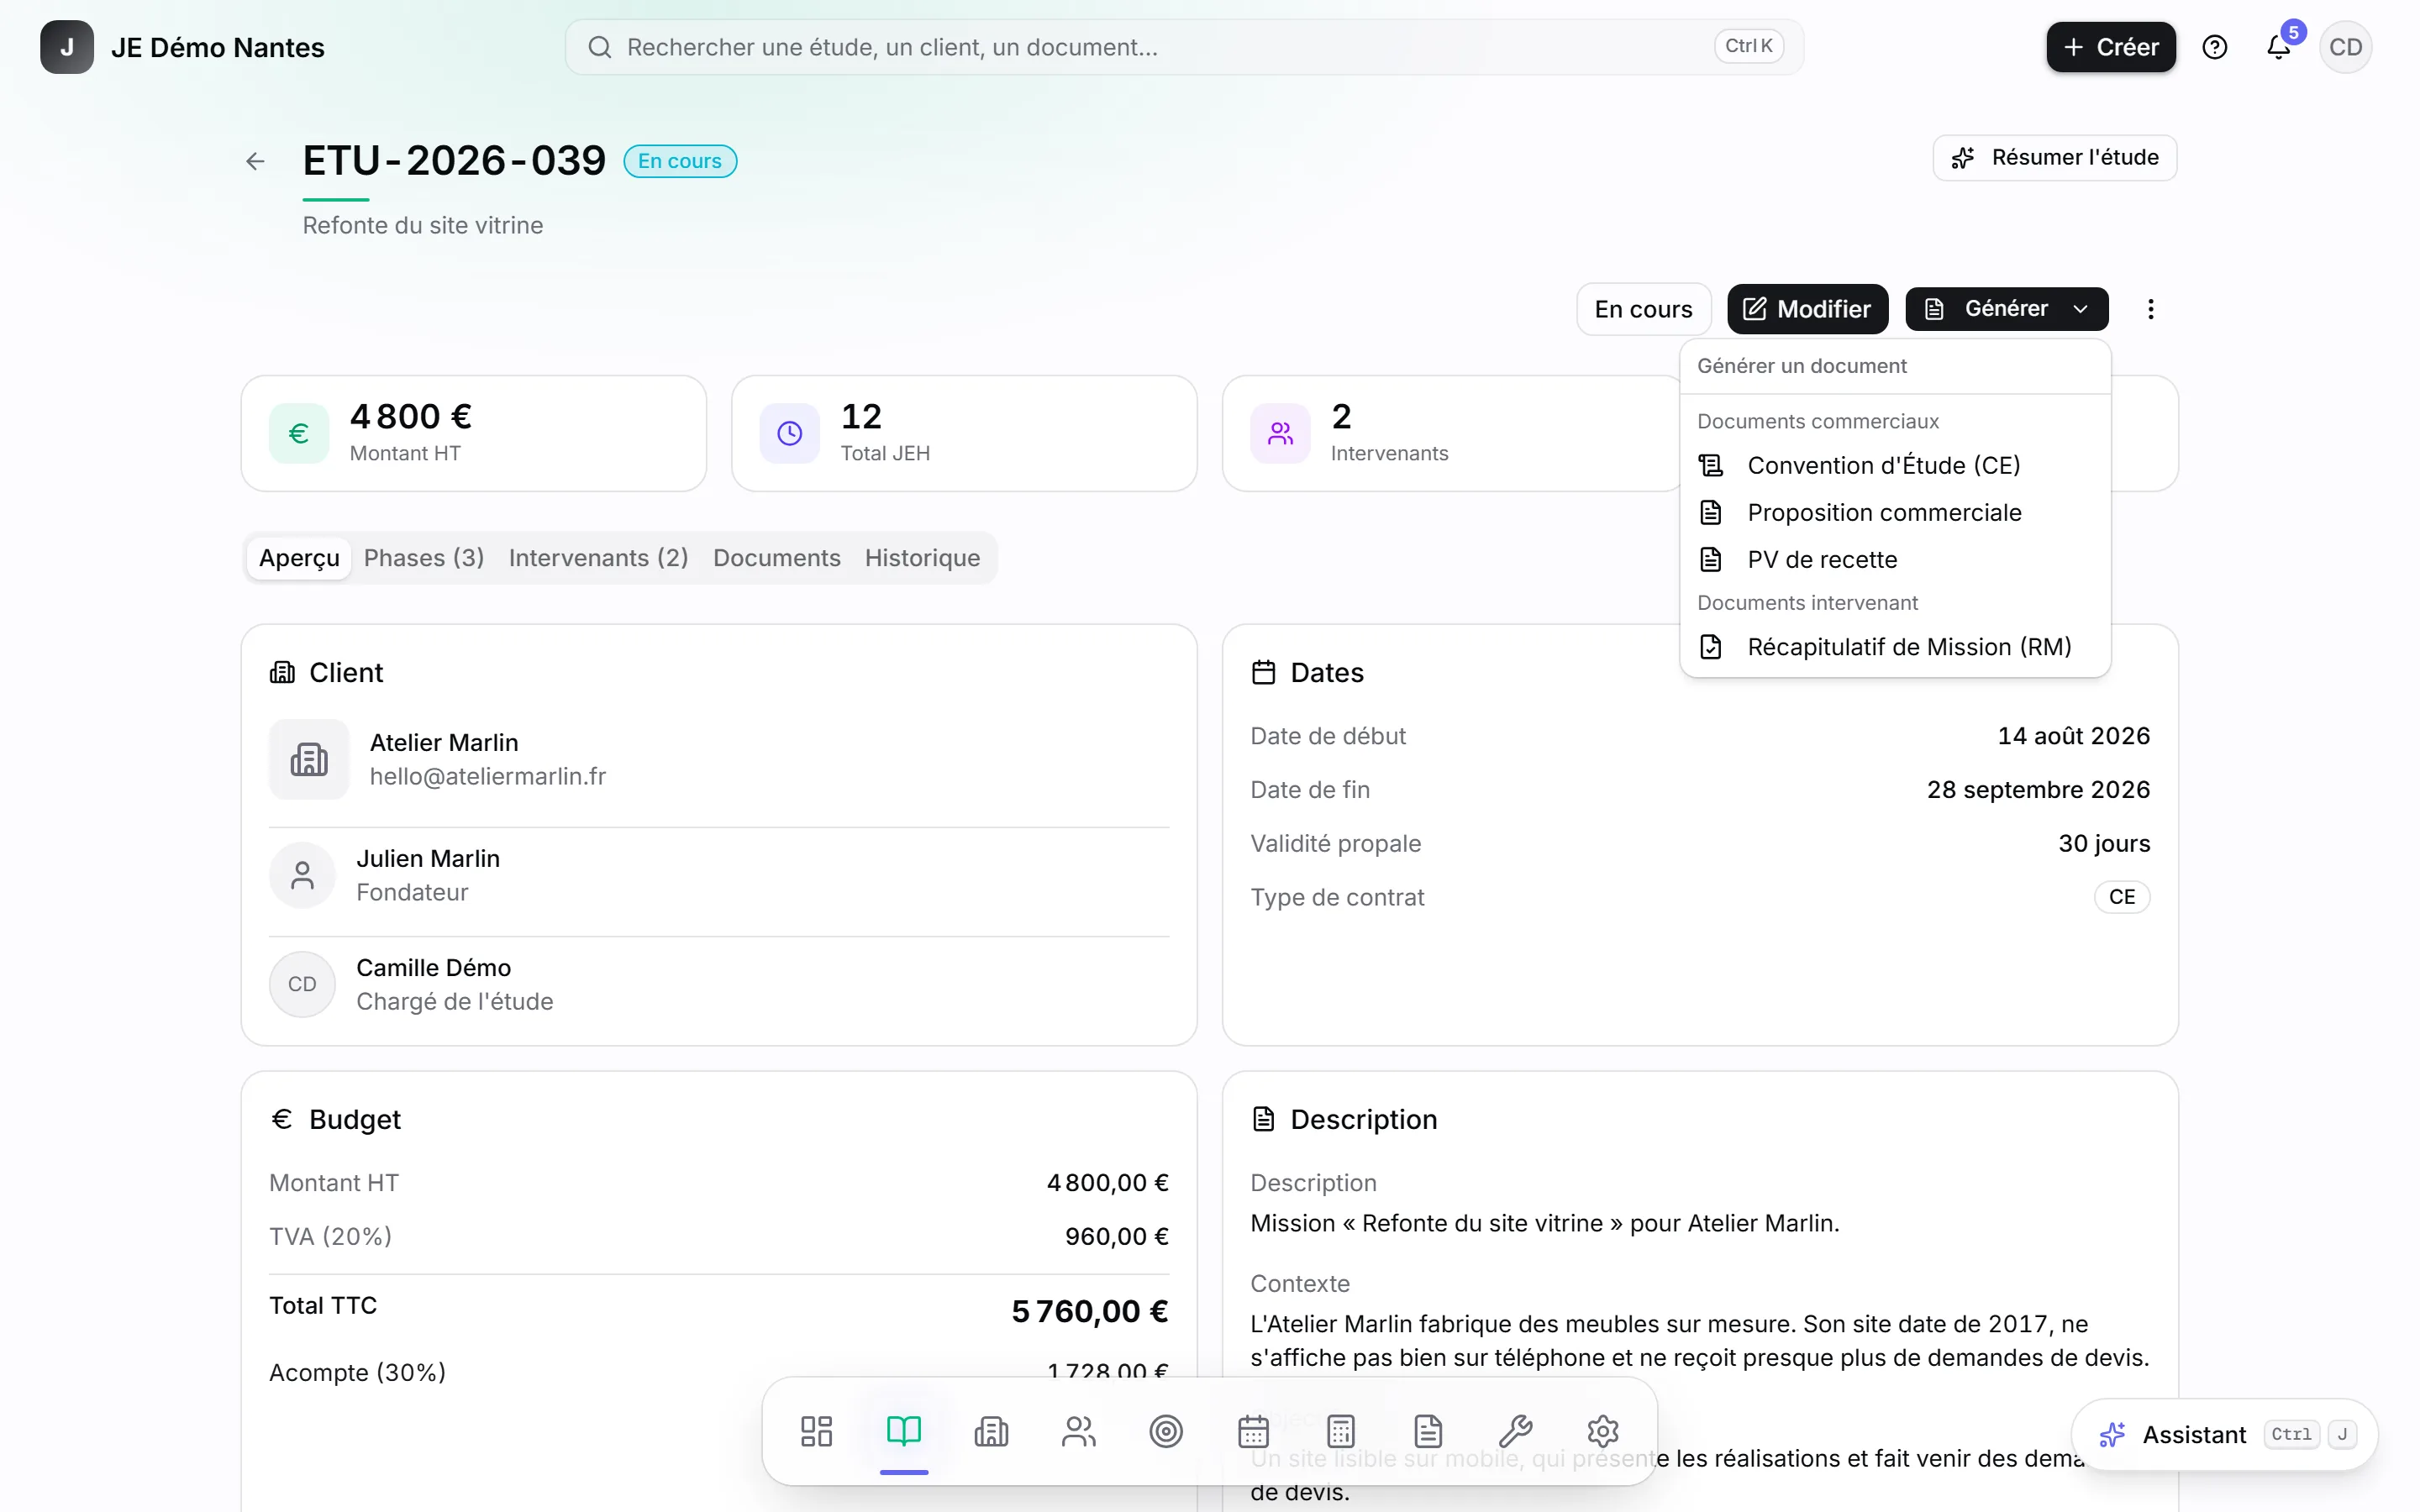The image size is (2420, 1512).
Task: Open the documents page icon in dock
Action: click(x=1428, y=1431)
